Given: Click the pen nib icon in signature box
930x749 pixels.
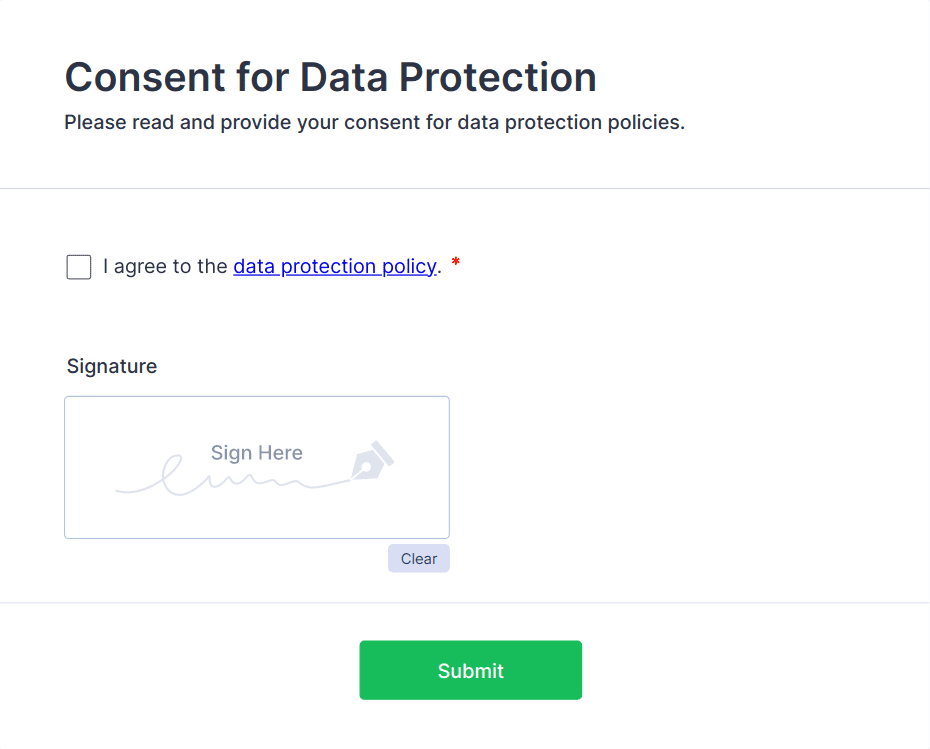Looking at the screenshot, I should point(371,461).
